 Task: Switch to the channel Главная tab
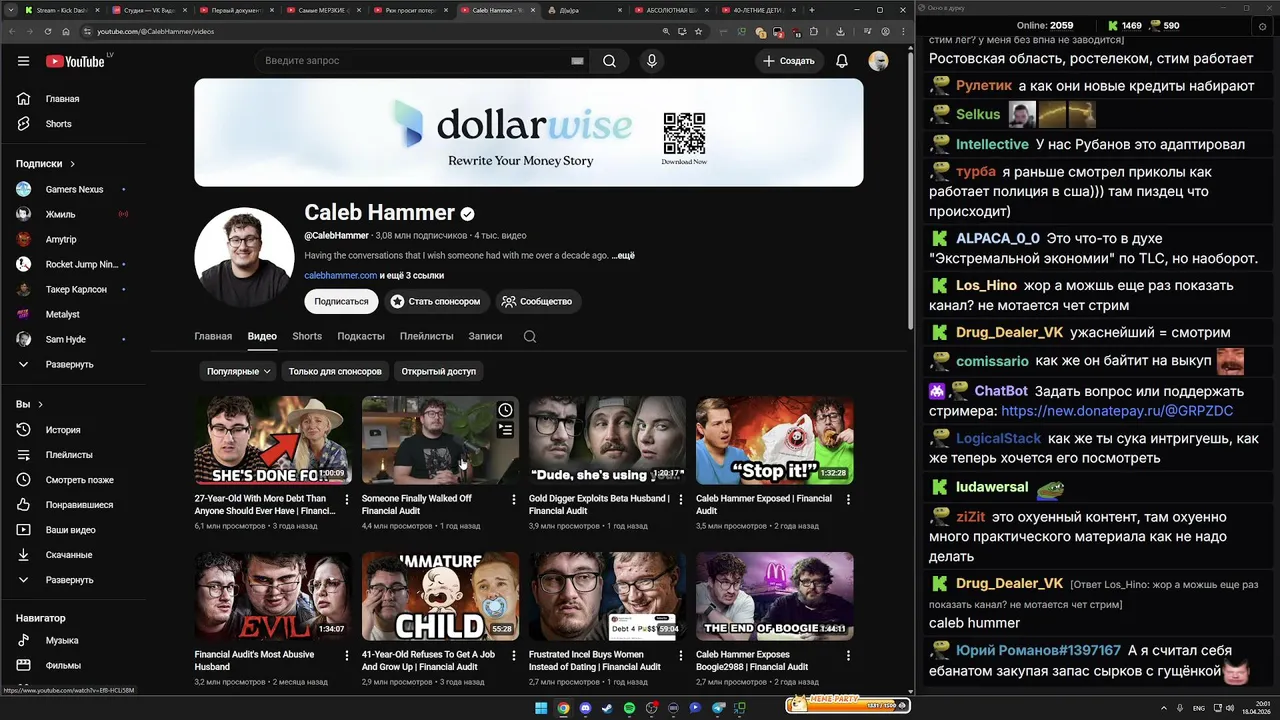point(213,336)
